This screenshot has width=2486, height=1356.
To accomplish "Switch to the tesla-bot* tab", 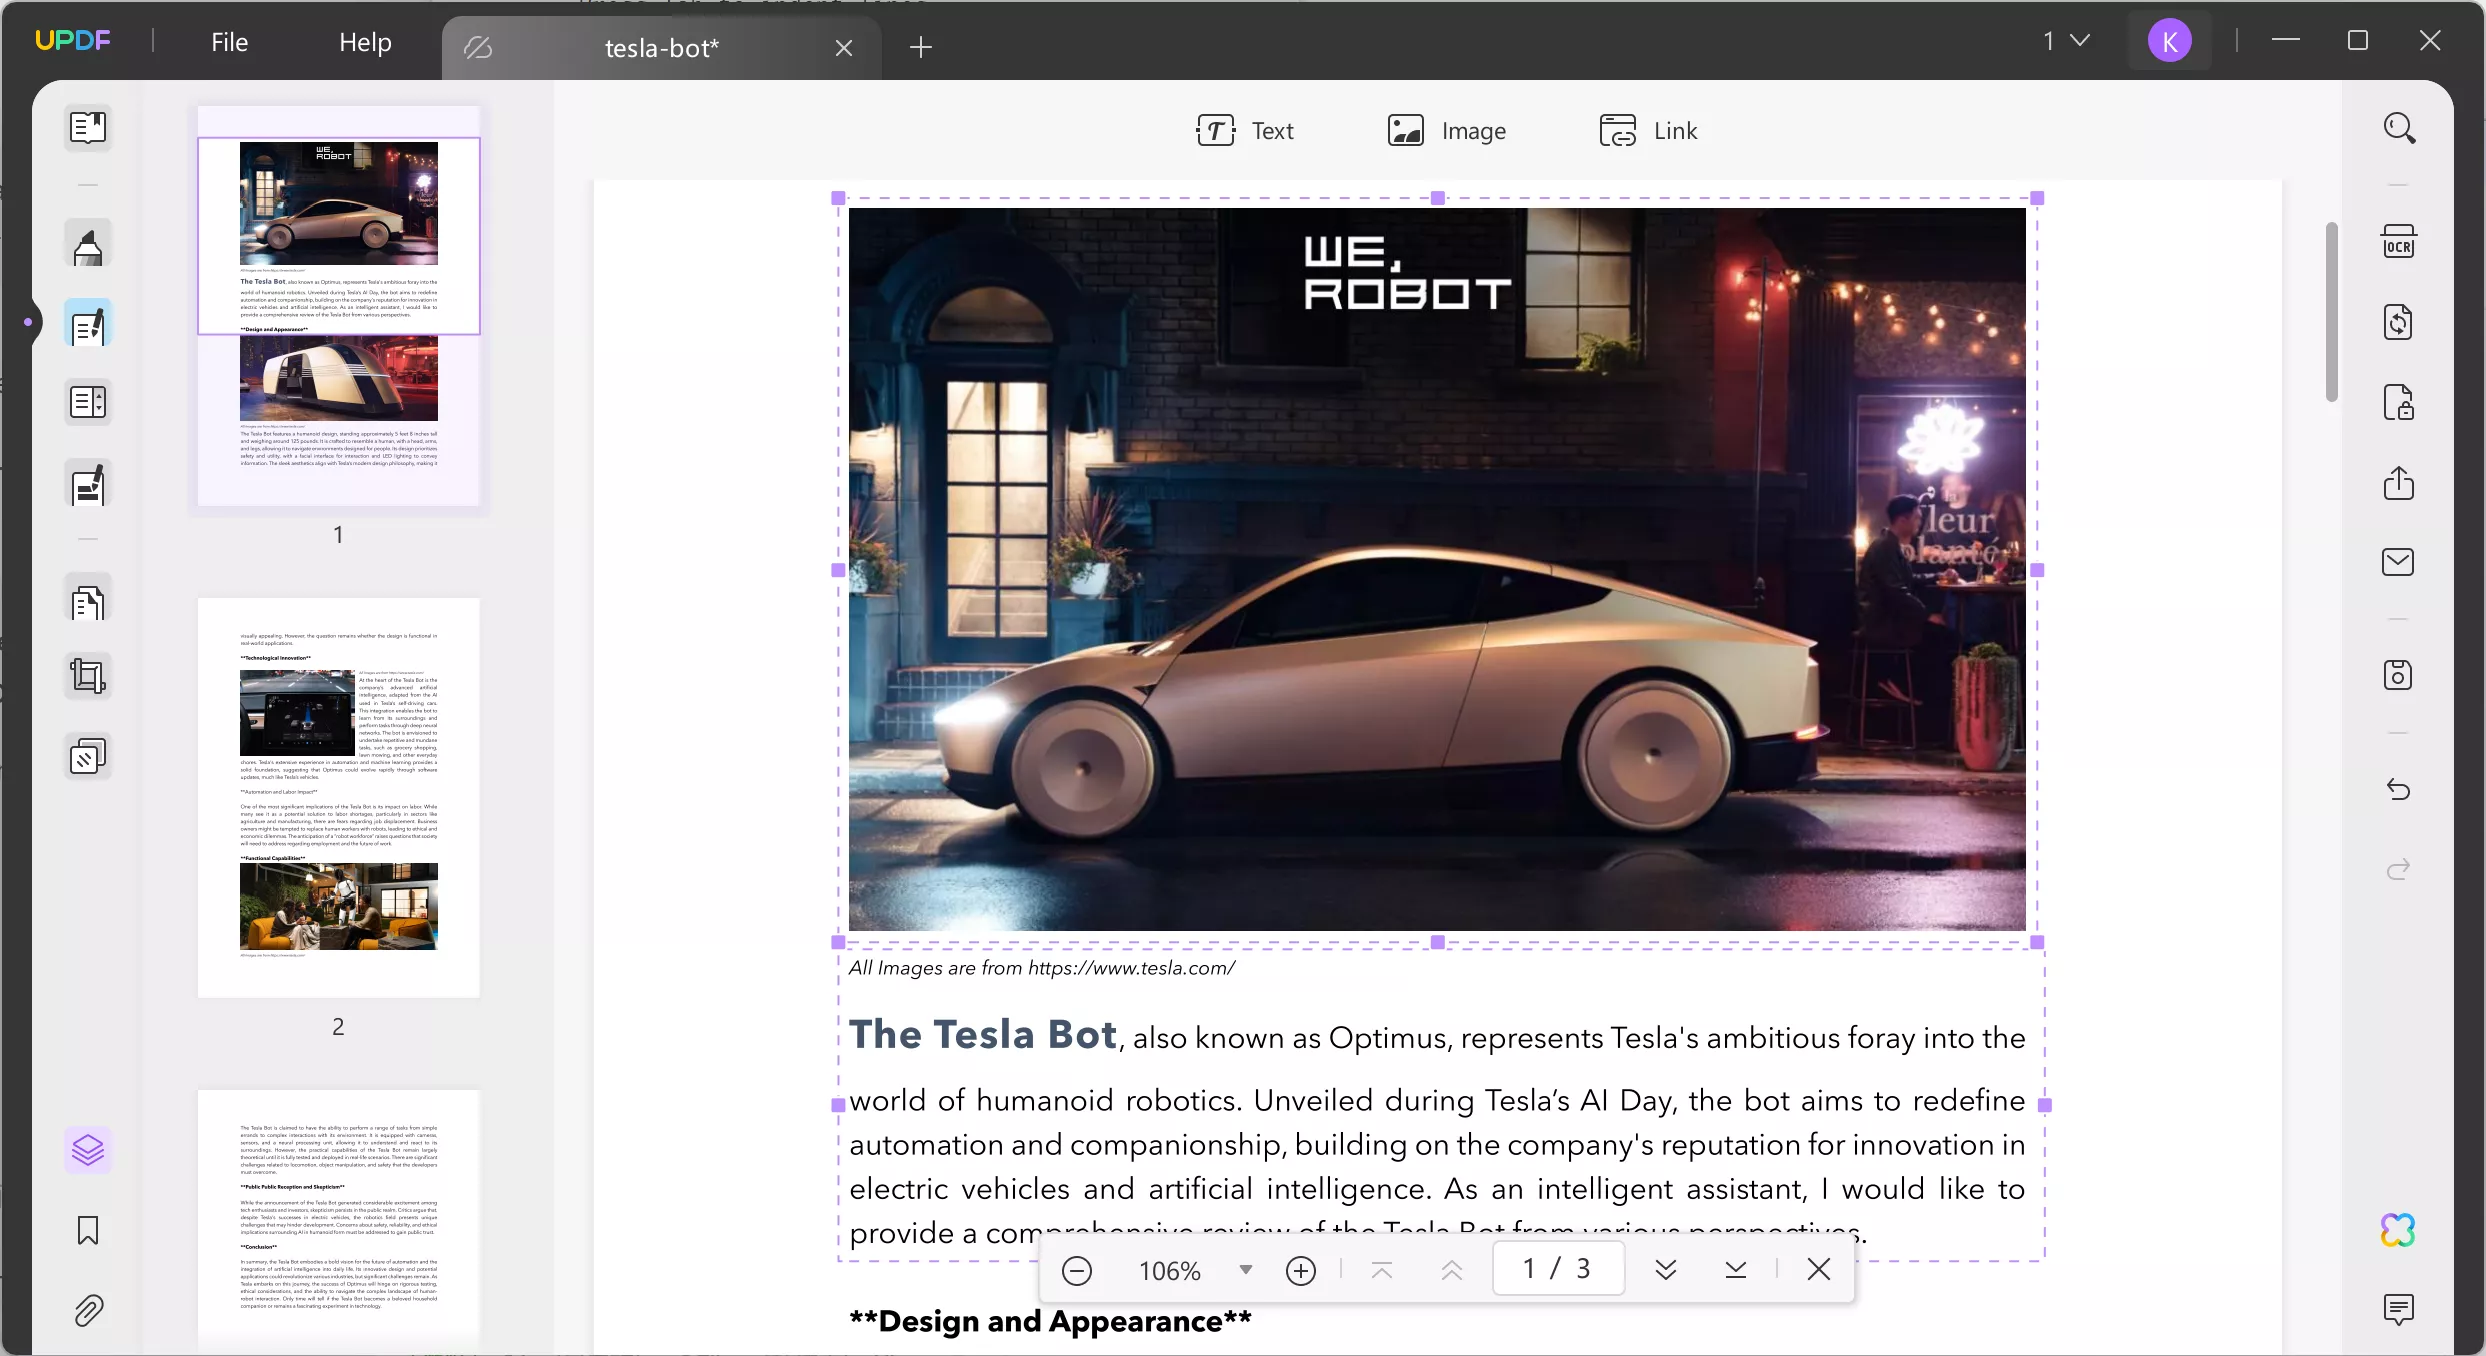I will click(661, 48).
